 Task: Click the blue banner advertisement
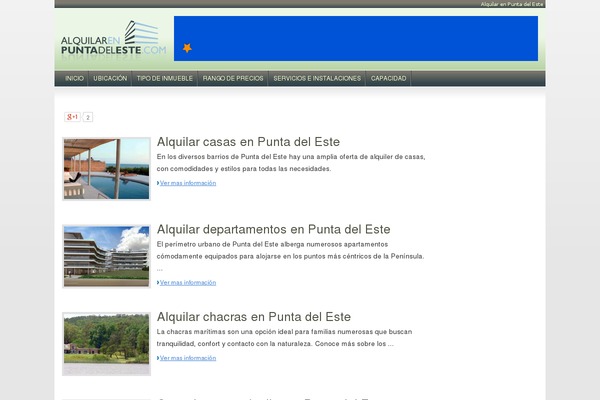pyautogui.click(x=356, y=38)
